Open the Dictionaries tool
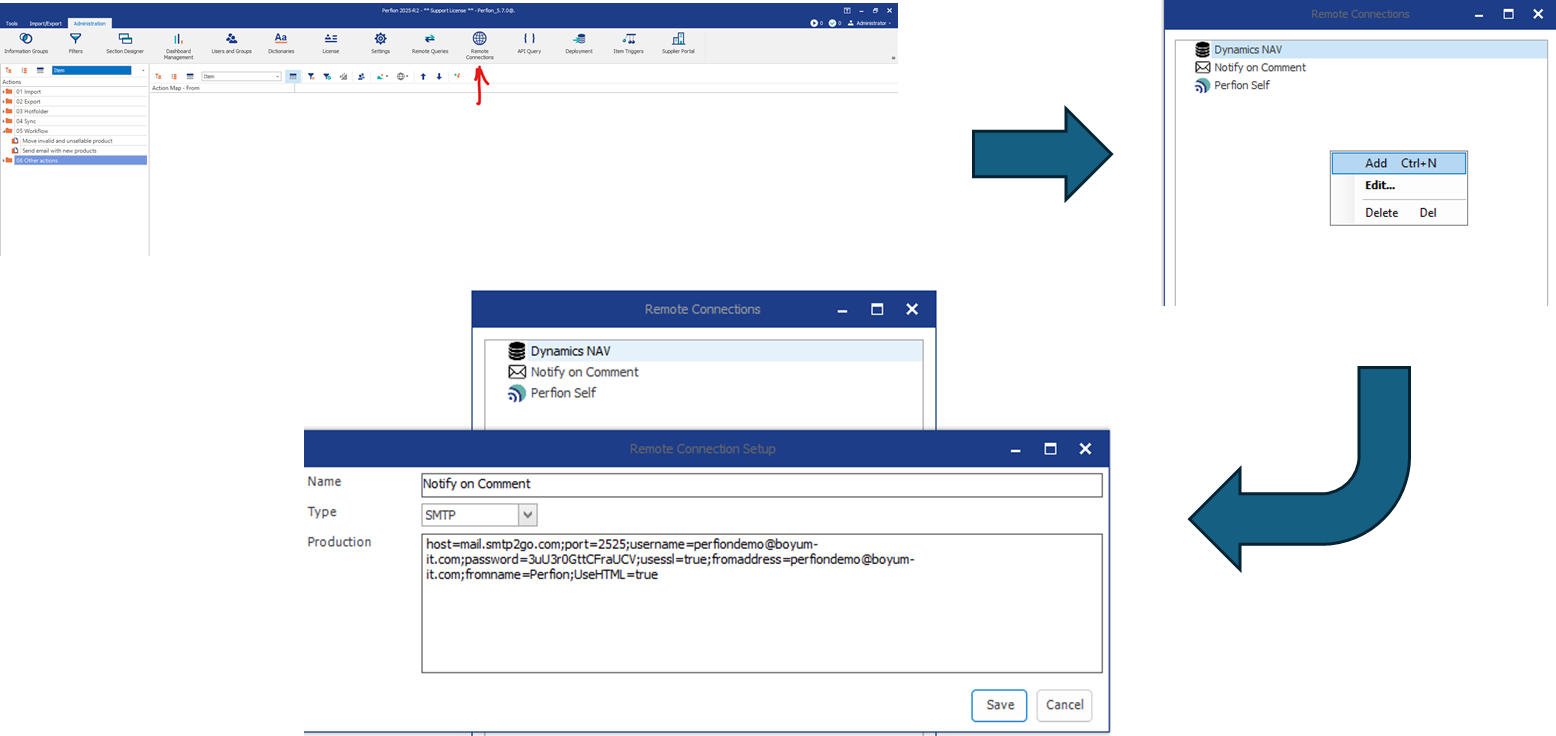This screenshot has height=736, width=1556. [281, 42]
